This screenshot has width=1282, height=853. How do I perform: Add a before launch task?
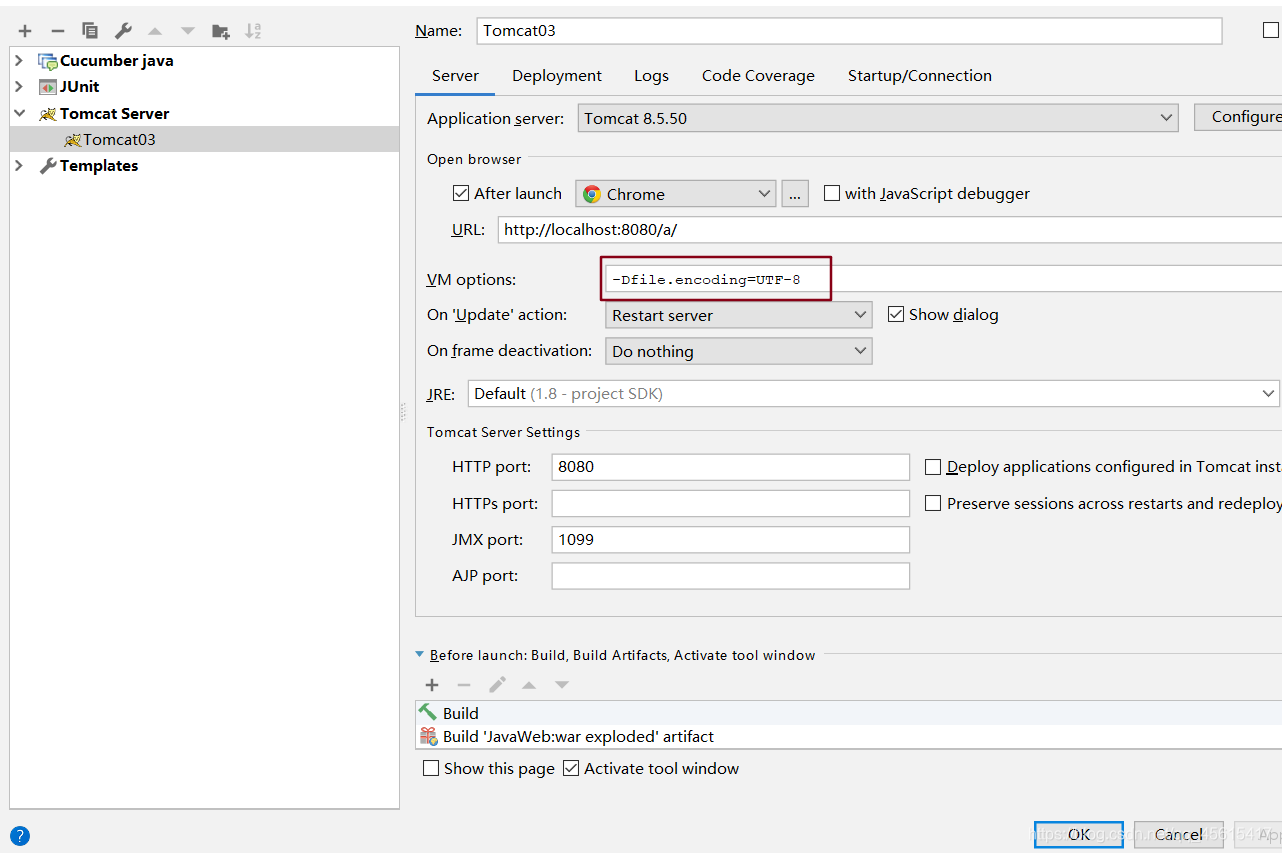coord(432,685)
